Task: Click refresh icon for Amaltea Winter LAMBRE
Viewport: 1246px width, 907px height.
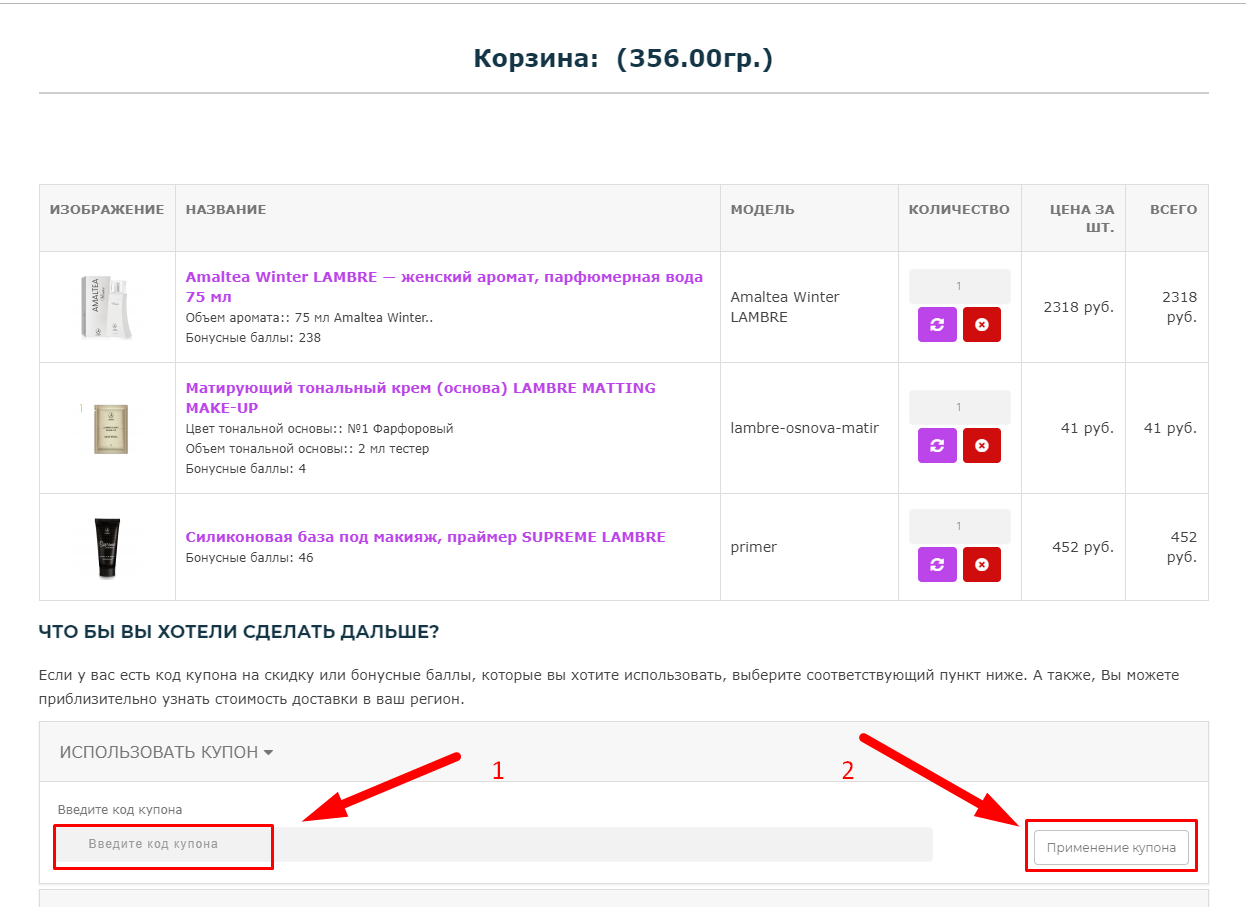Action: 937,325
